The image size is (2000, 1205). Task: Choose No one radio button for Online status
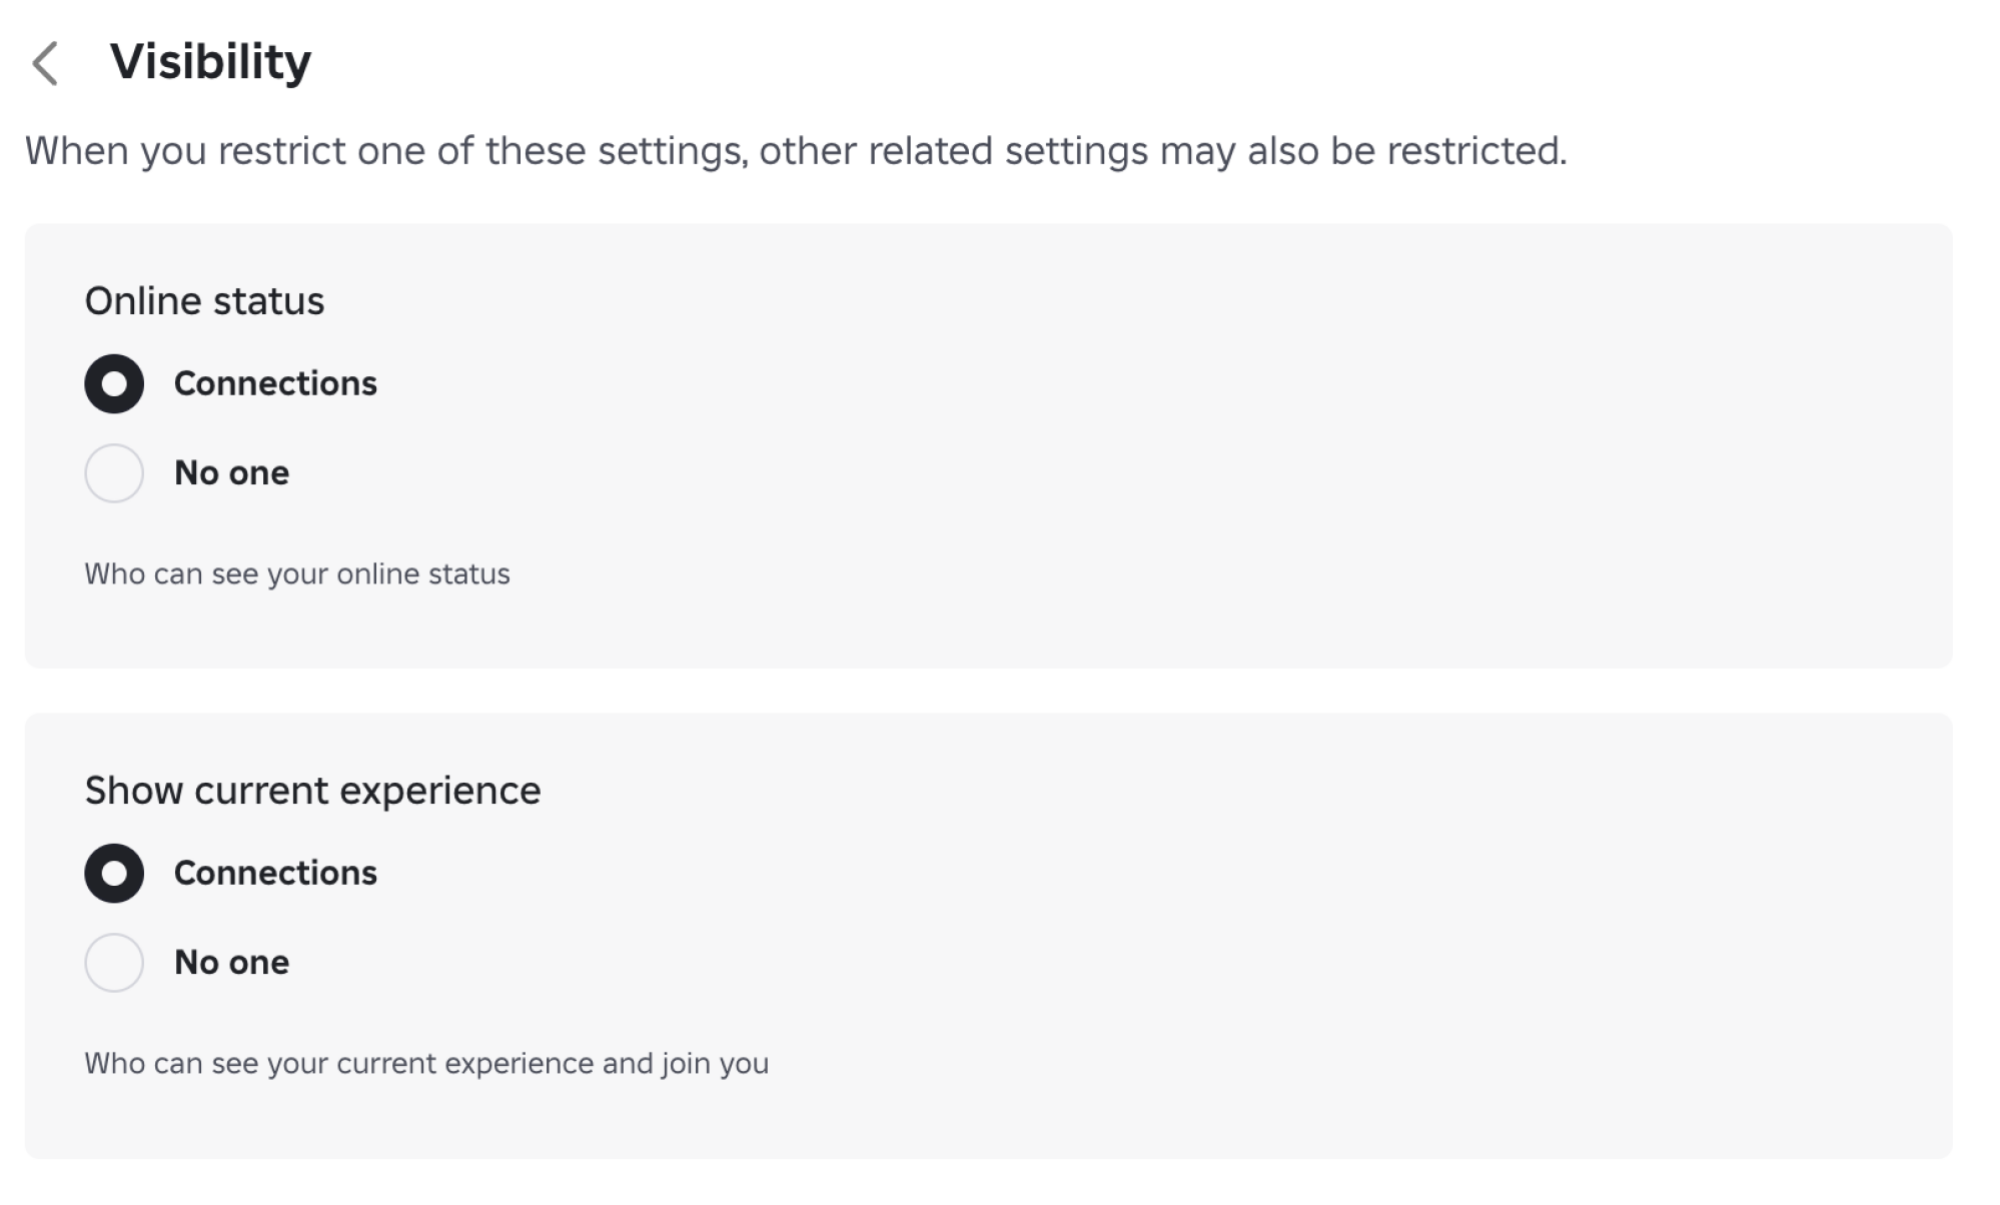(x=114, y=473)
